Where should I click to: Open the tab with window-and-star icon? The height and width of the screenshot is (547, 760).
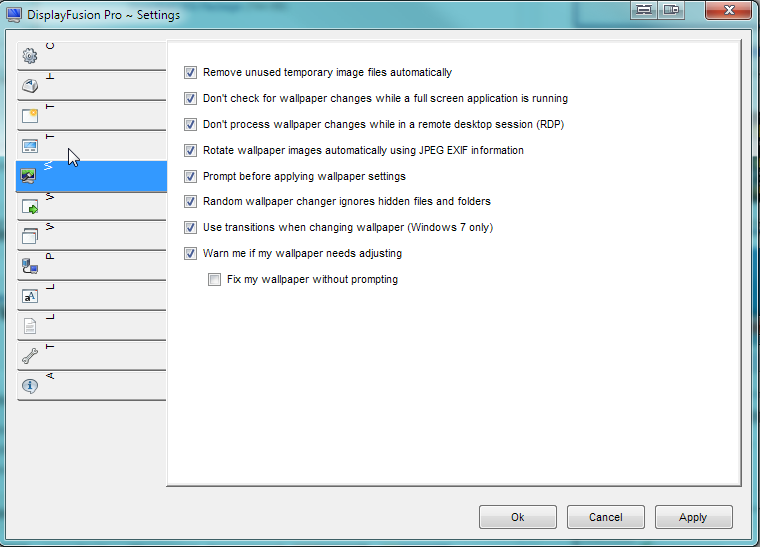(x=90, y=116)
